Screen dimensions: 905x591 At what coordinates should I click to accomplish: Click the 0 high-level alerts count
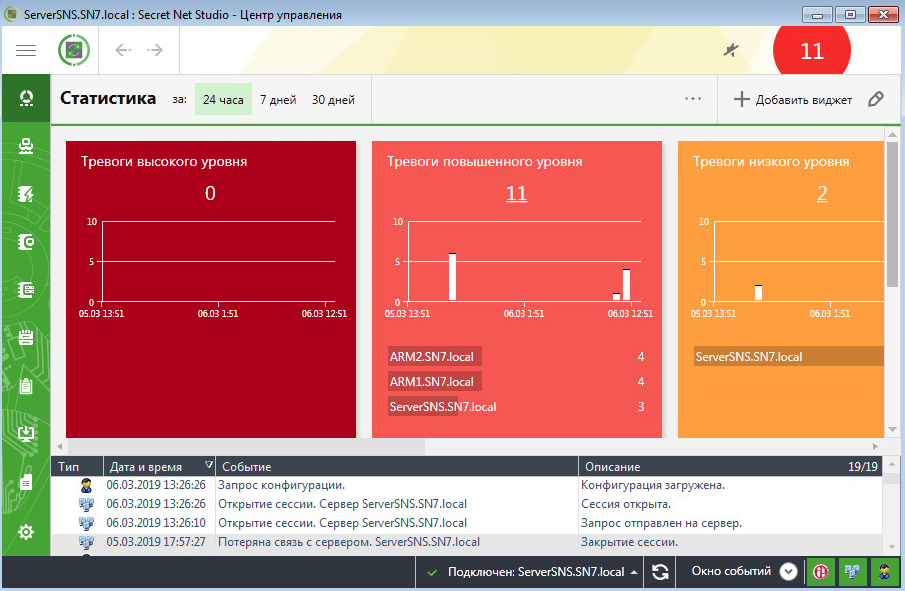tap(210, 193)
